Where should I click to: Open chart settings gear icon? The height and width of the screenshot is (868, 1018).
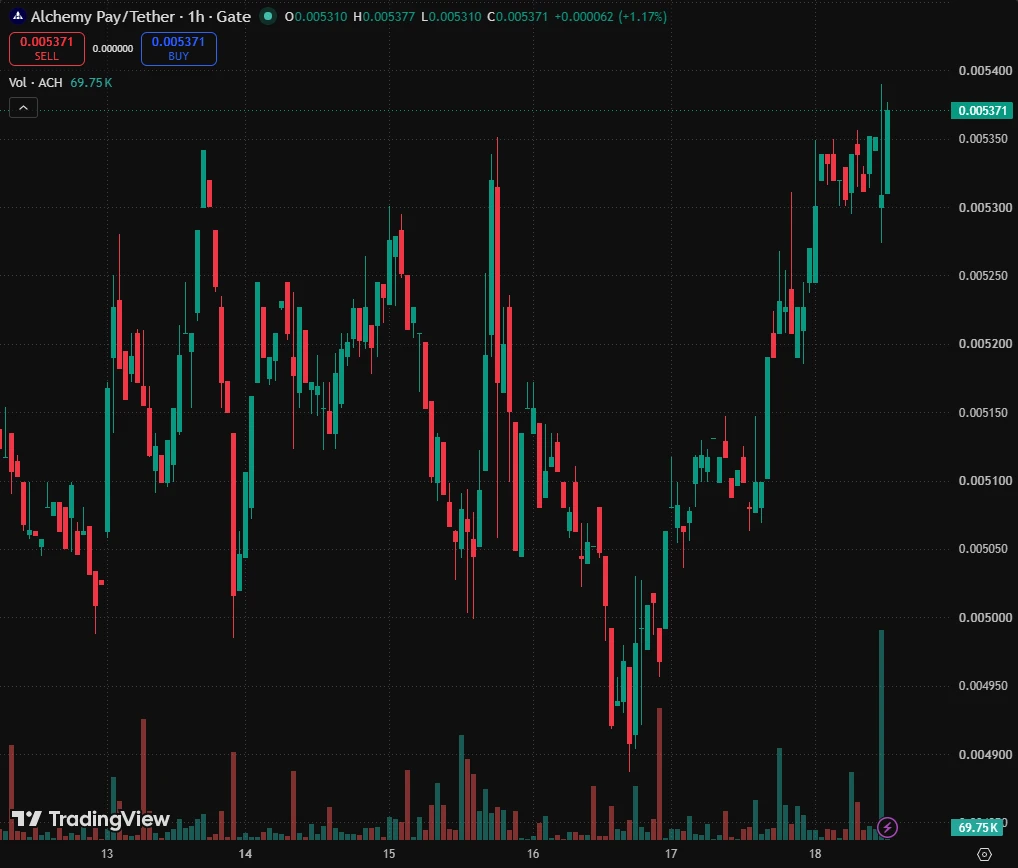[x=984, y=854]
